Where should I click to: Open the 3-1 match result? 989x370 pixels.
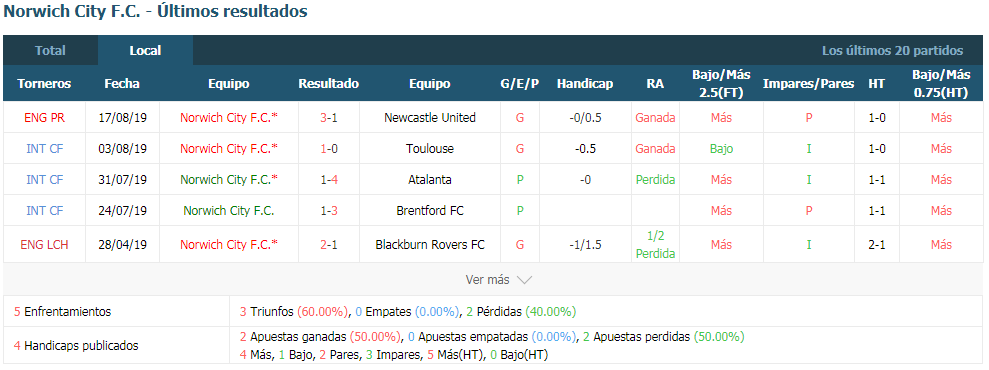point(329,118)
